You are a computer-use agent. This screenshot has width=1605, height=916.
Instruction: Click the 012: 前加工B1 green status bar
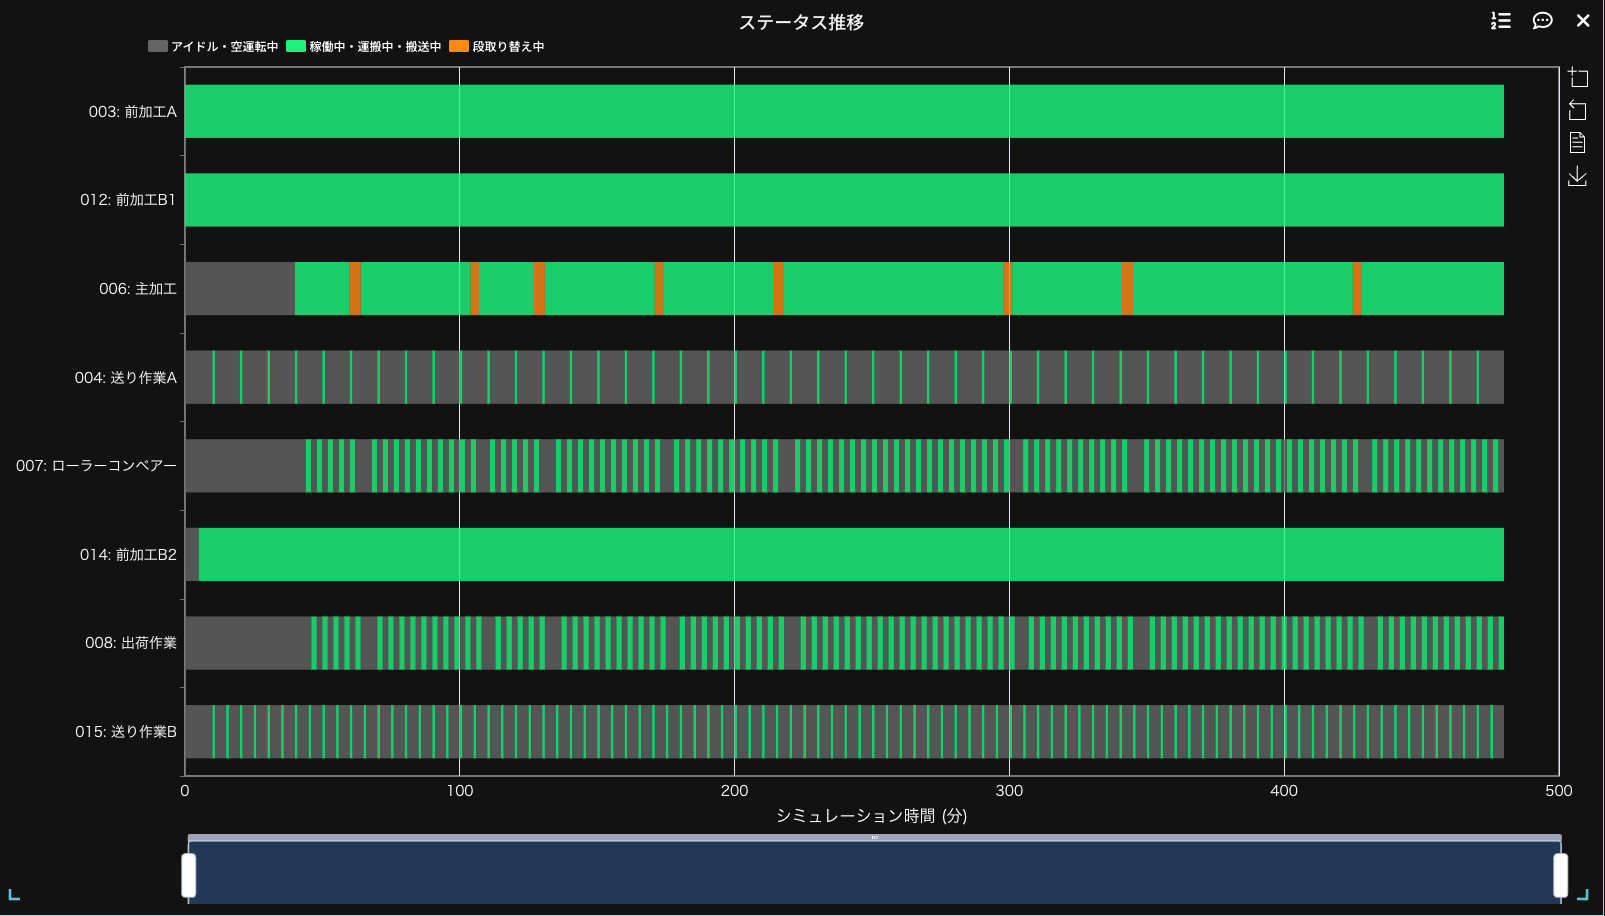tap(844, 200)
